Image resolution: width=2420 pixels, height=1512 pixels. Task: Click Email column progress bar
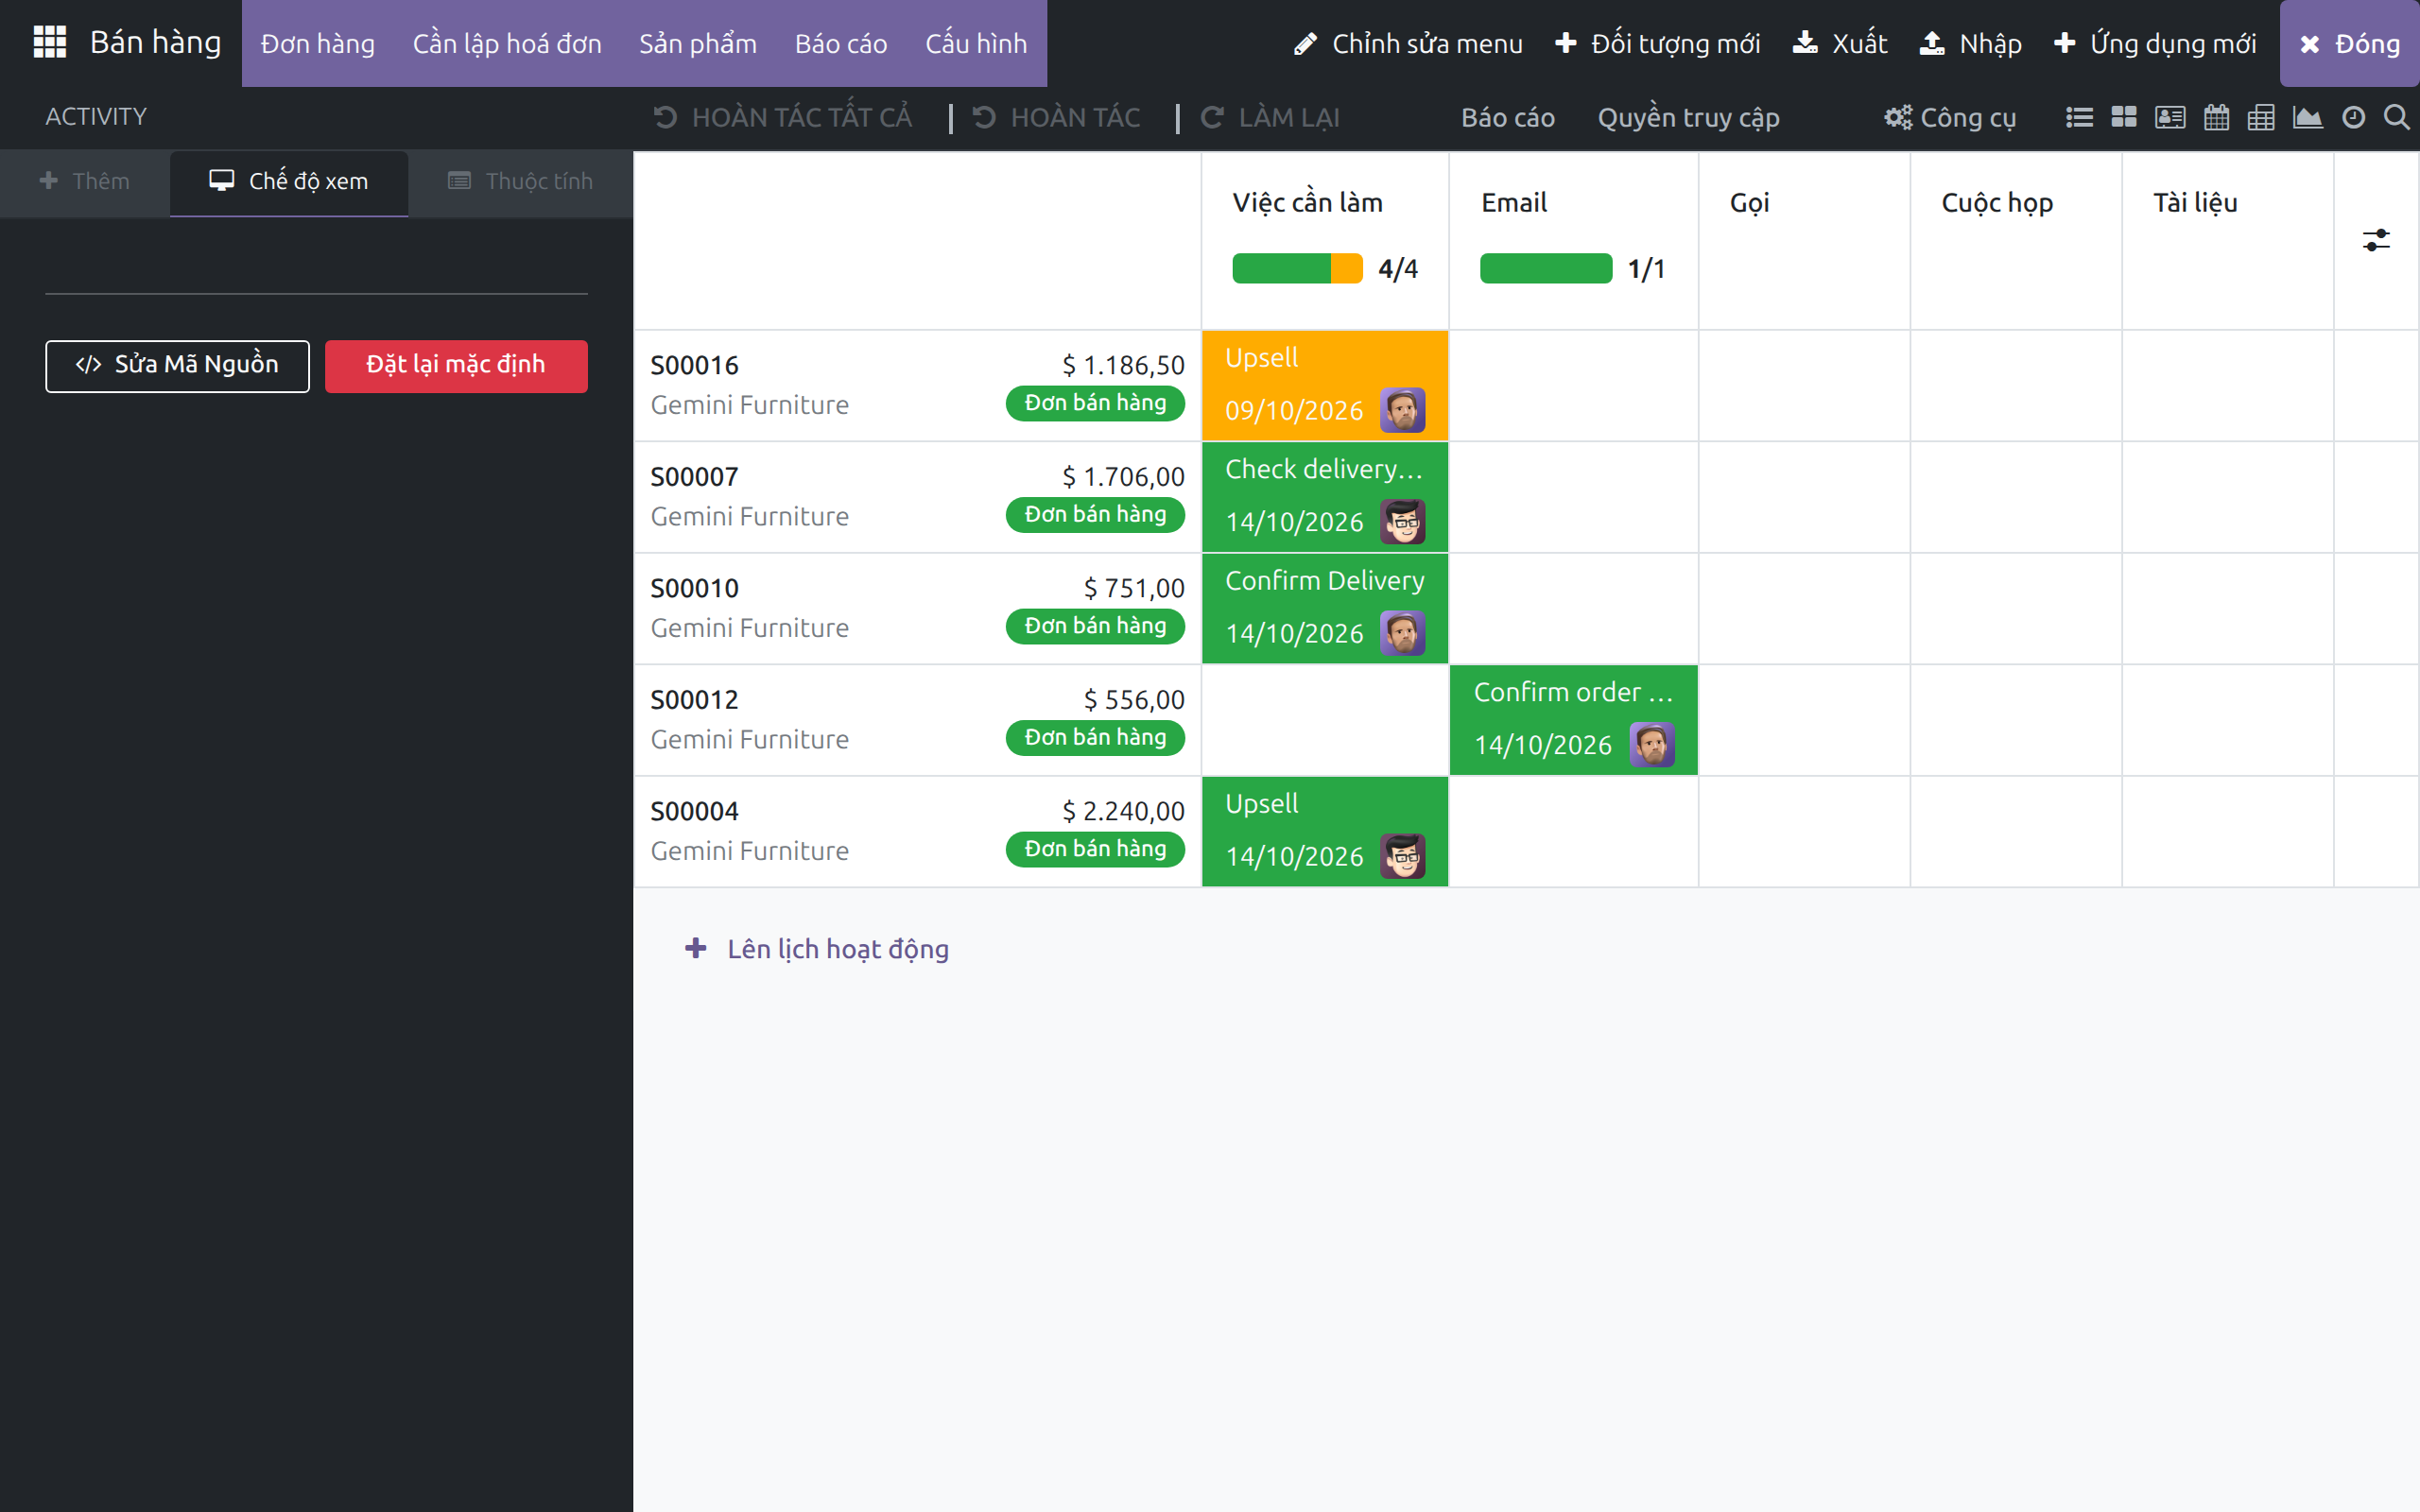coord(1546,268)
